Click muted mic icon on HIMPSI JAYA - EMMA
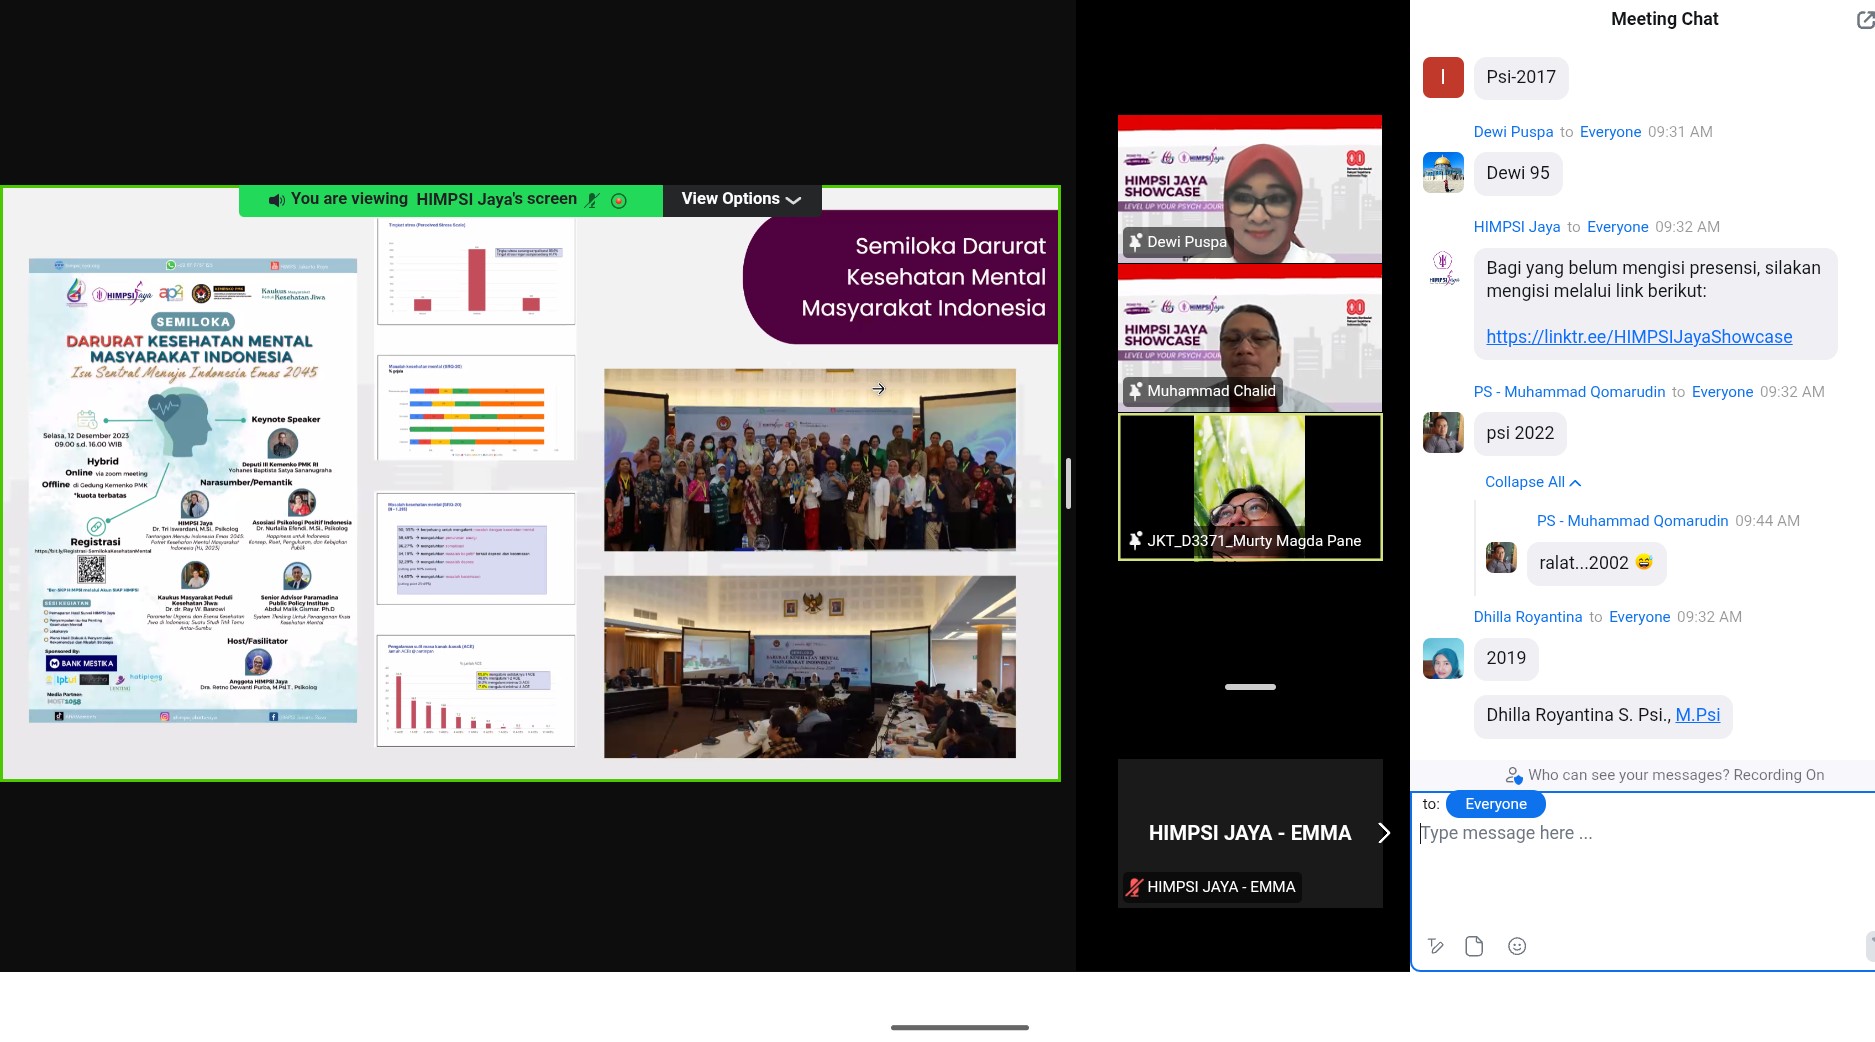Viewport: 1875px width, 1042px height. coord(1134,887)
